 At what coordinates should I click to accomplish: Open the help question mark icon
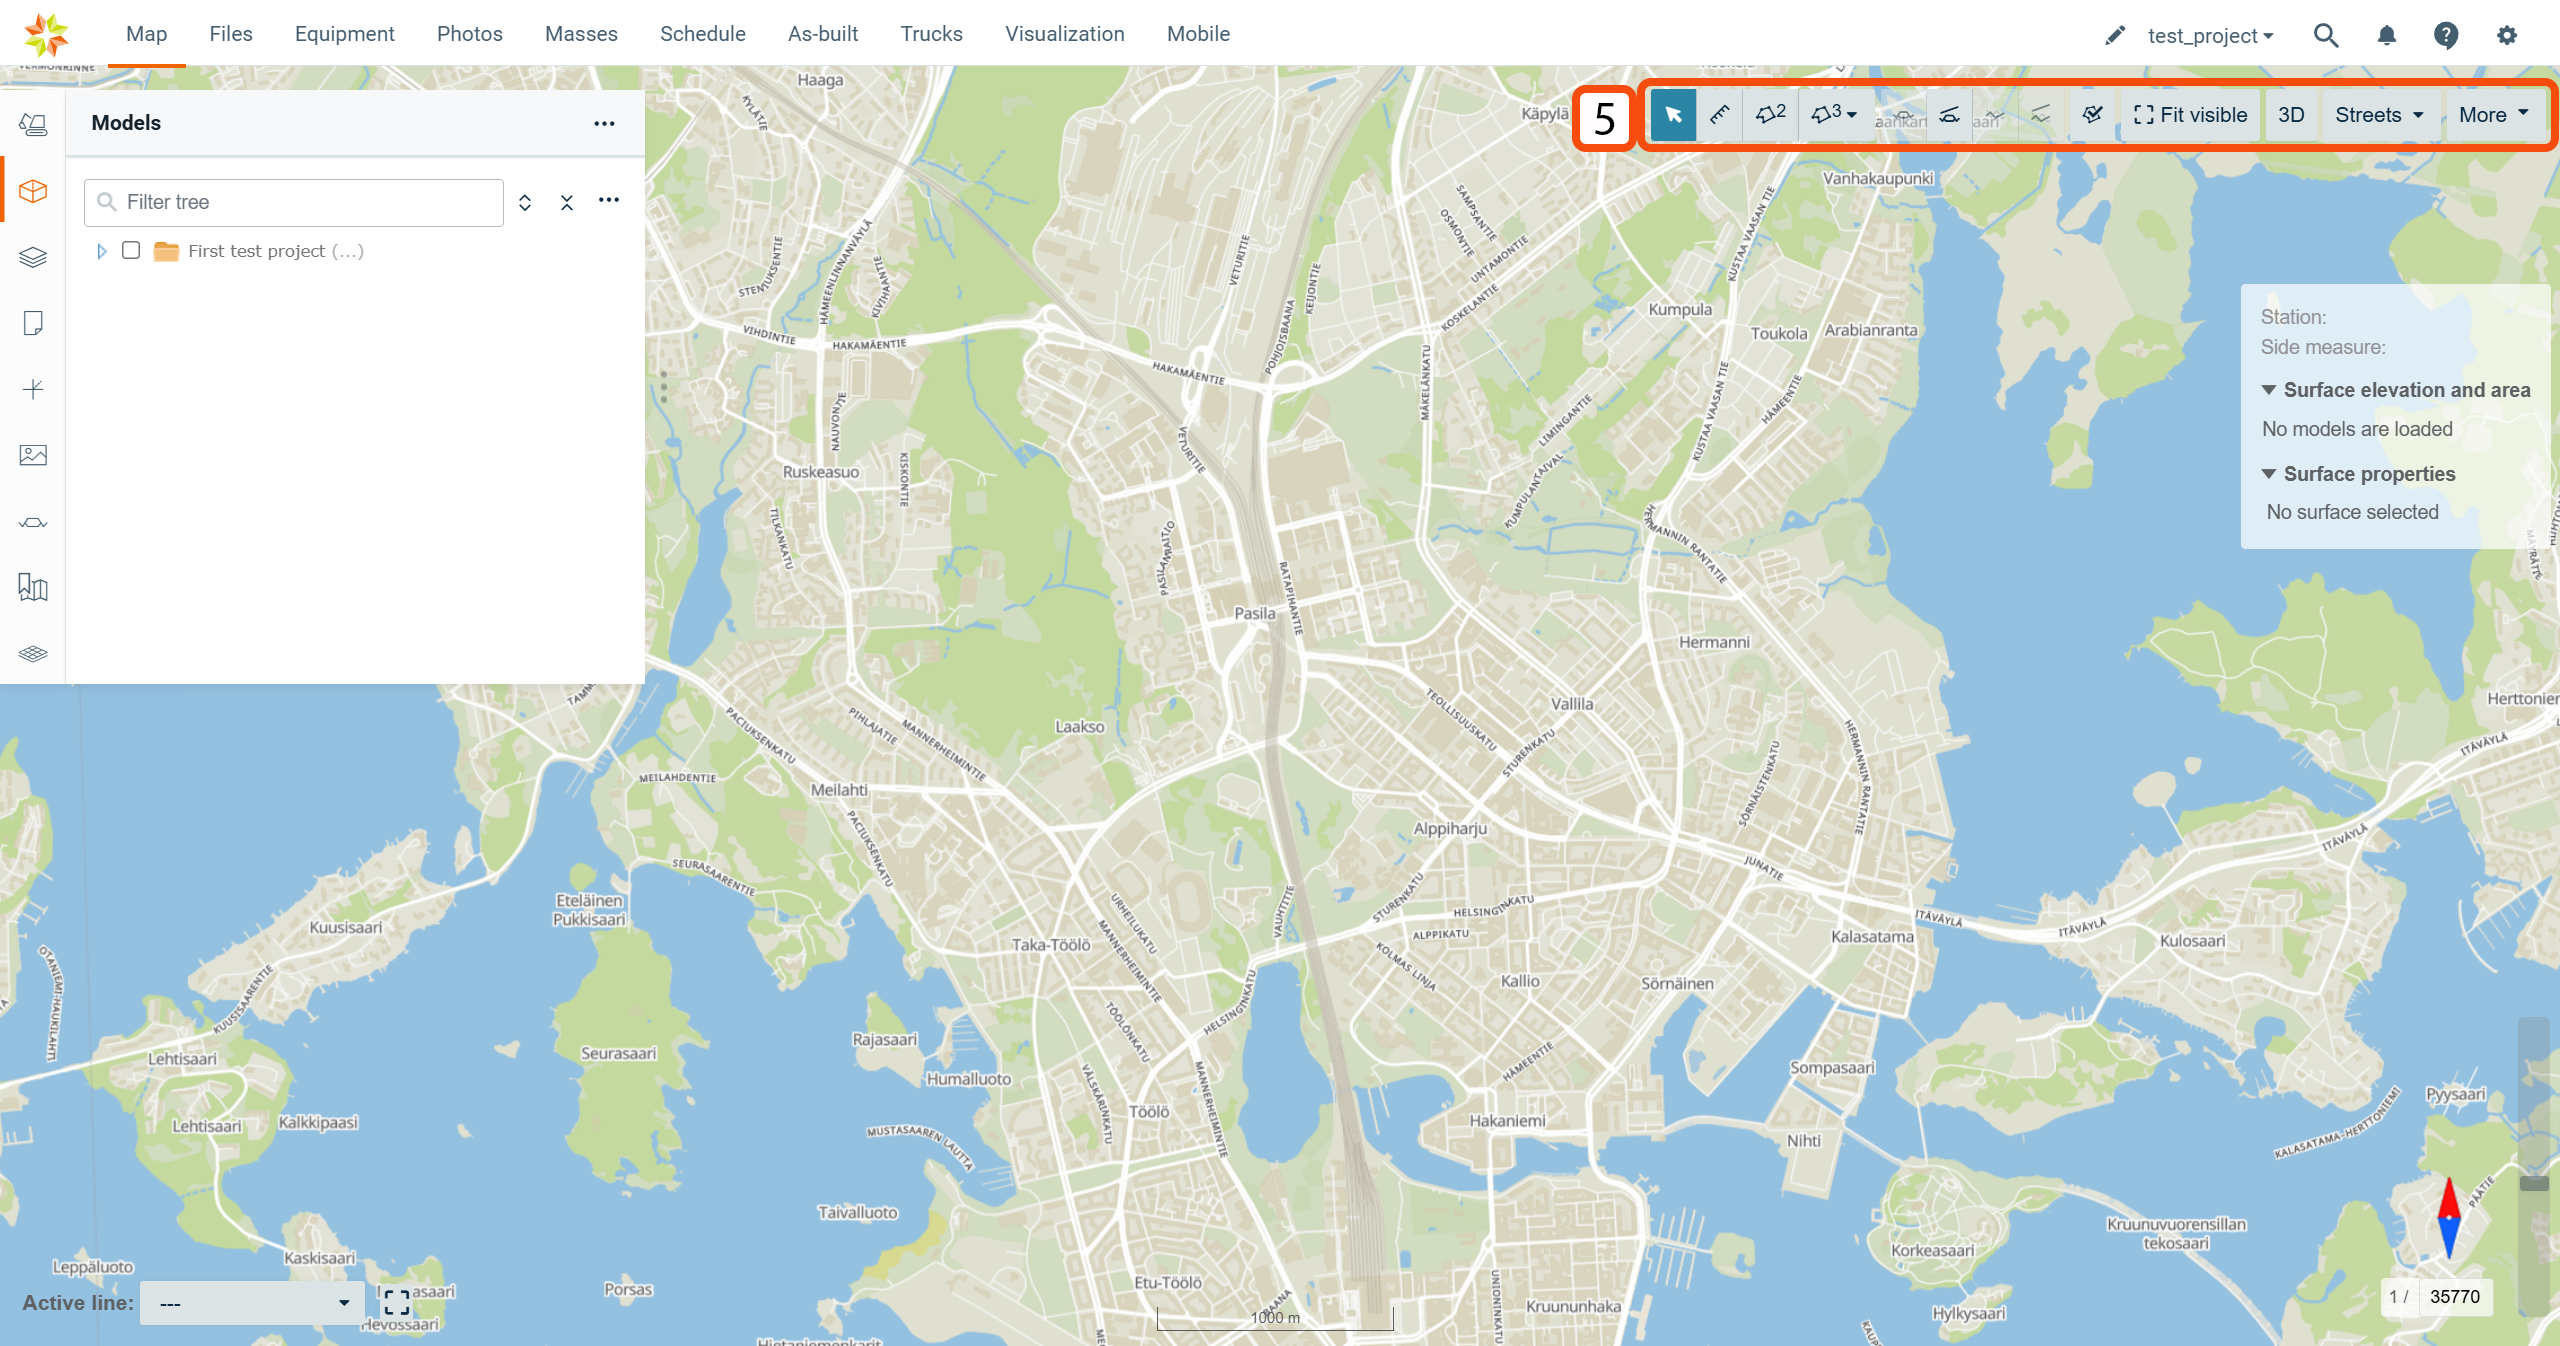[x=2445, y=35]
